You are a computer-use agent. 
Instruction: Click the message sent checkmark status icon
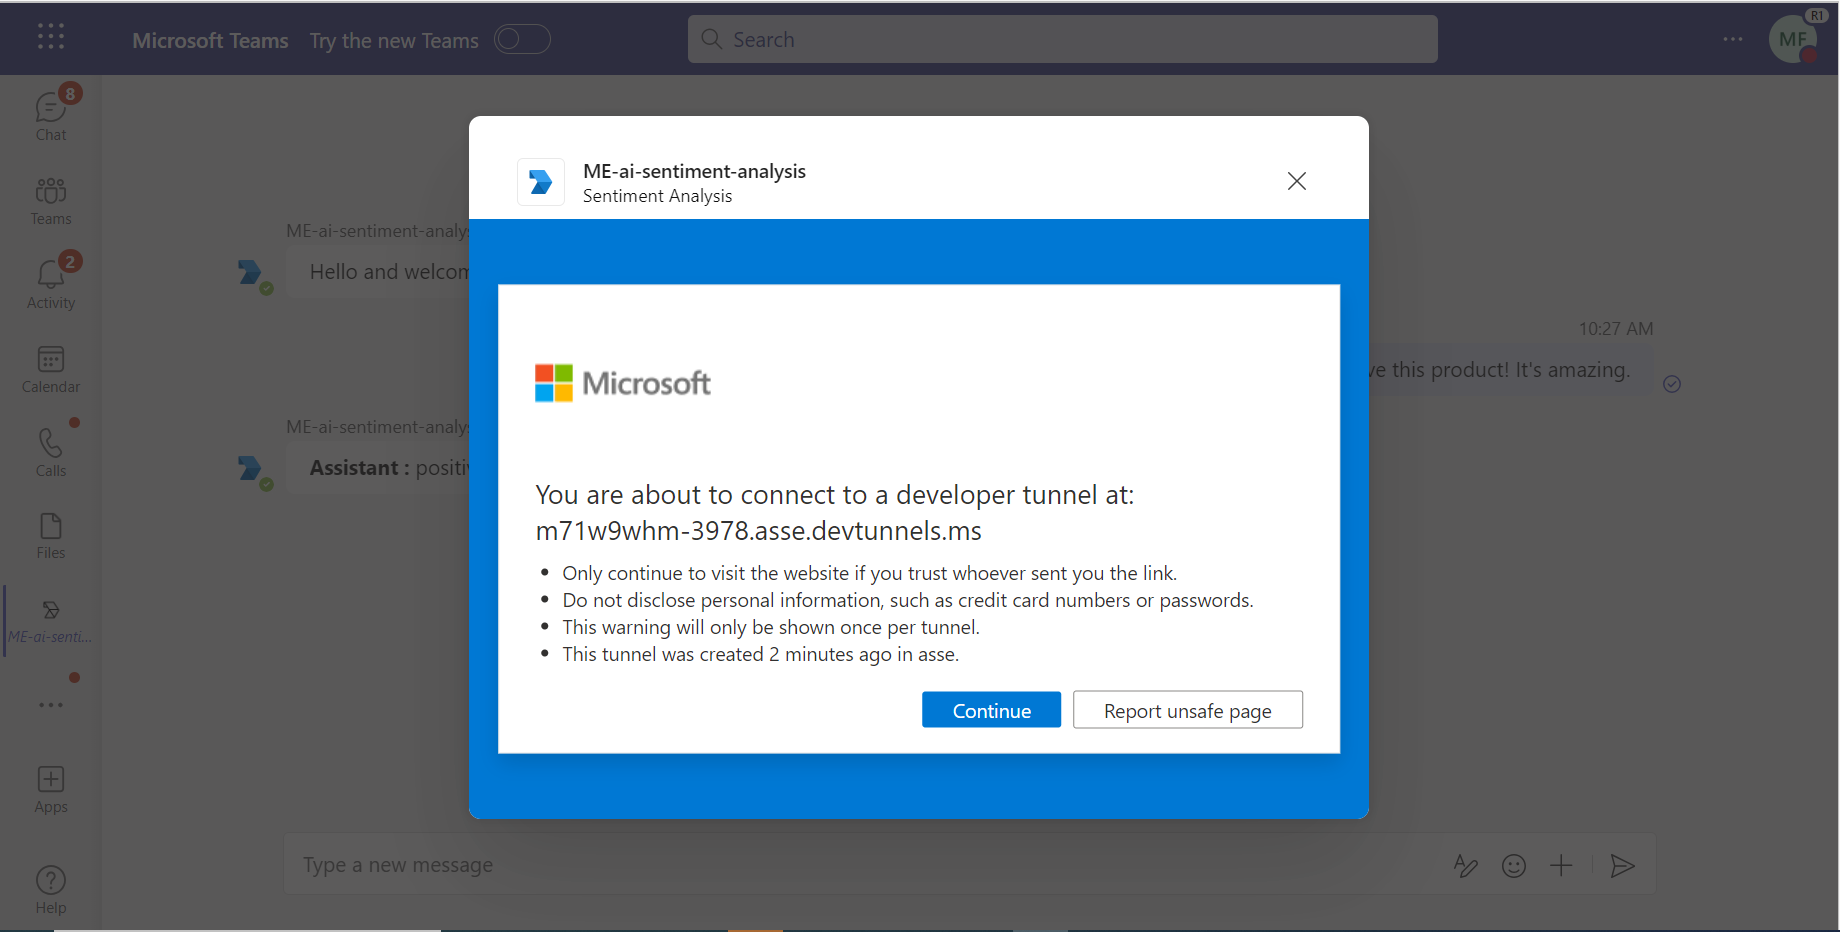point(1672,384)
